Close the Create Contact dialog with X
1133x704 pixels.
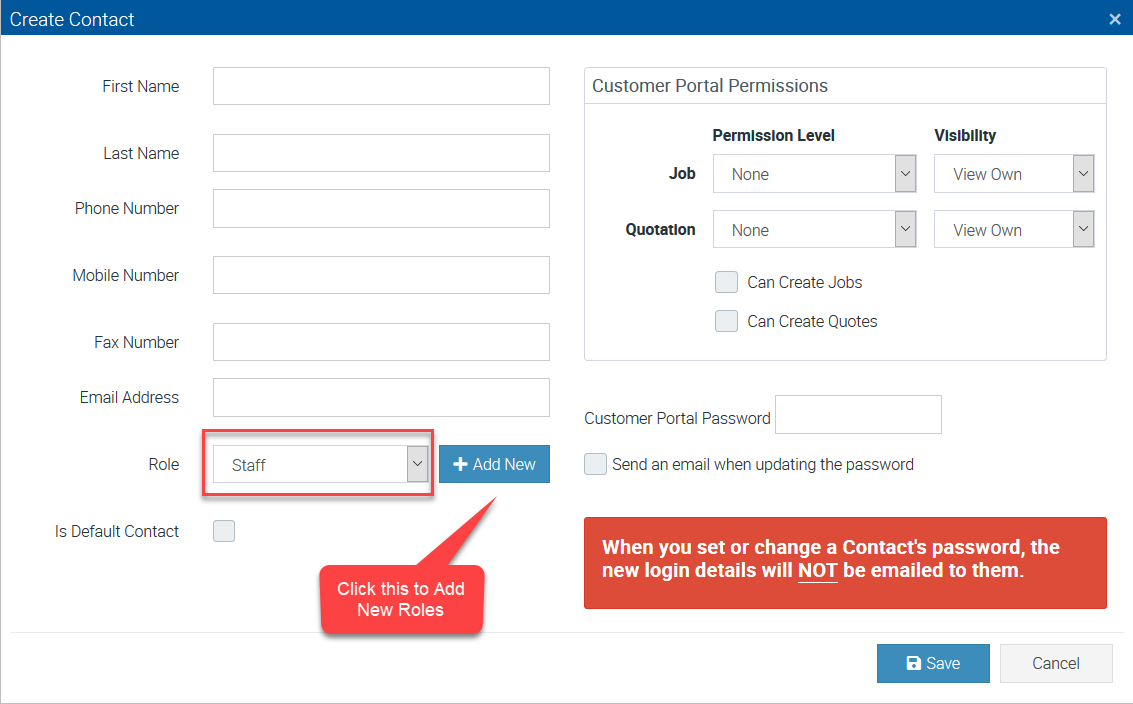1115,19
